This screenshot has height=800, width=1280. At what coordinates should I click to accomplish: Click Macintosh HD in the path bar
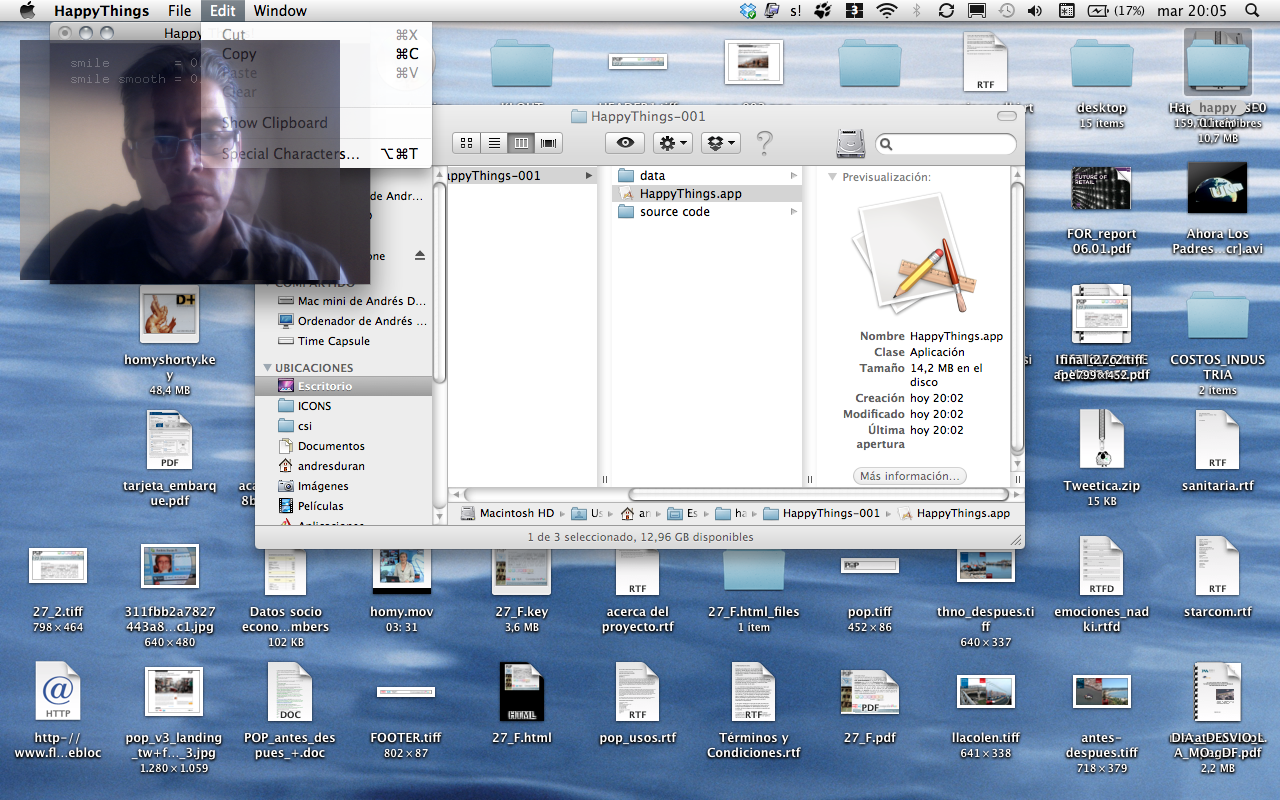click(x=515, y=513)
